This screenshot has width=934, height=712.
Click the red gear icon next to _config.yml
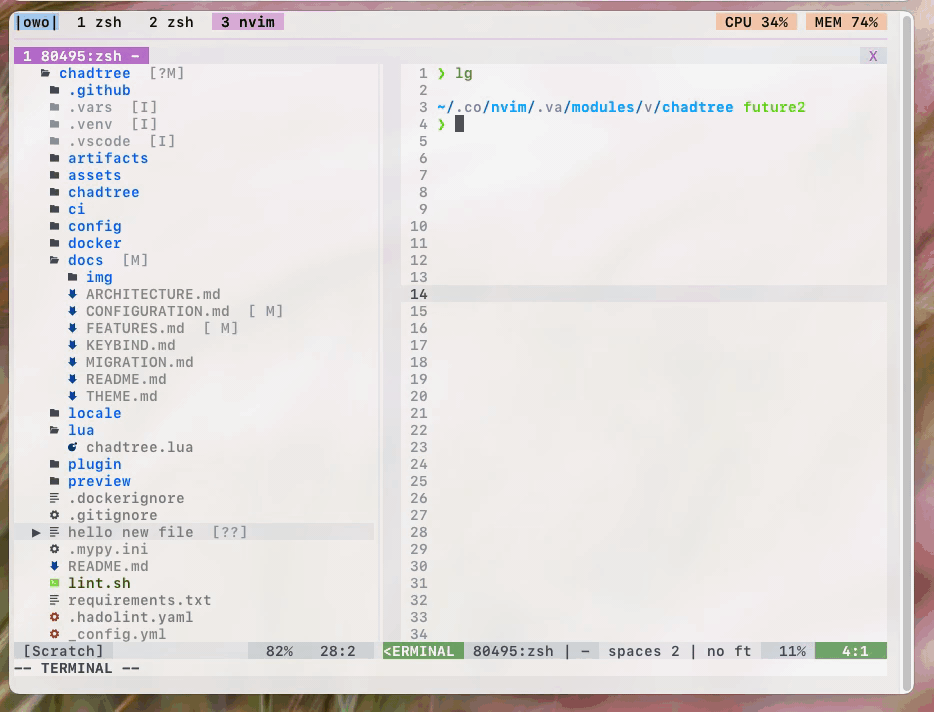pos(55,634)
